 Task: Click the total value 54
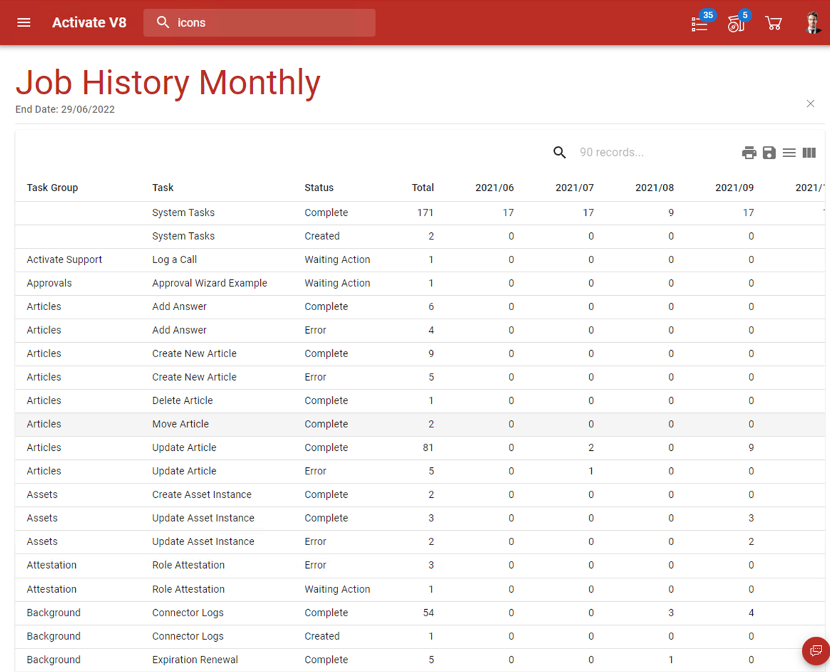428,613
